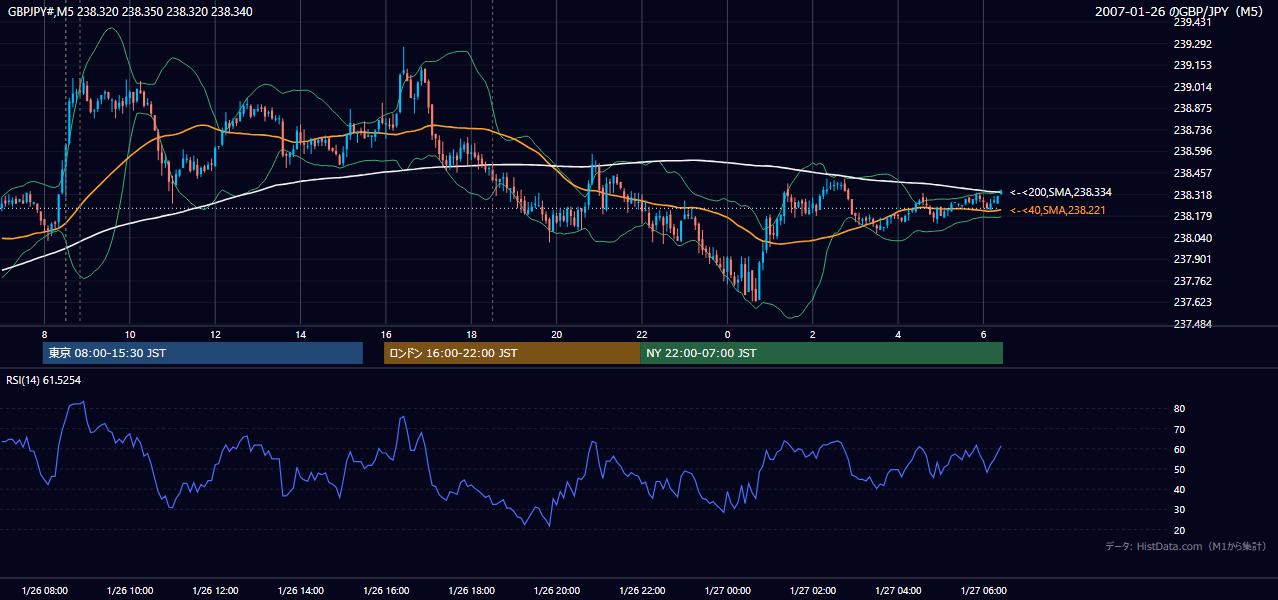Click hour label 12 under the price chart

pyautogui.click(x=215, y=334)
